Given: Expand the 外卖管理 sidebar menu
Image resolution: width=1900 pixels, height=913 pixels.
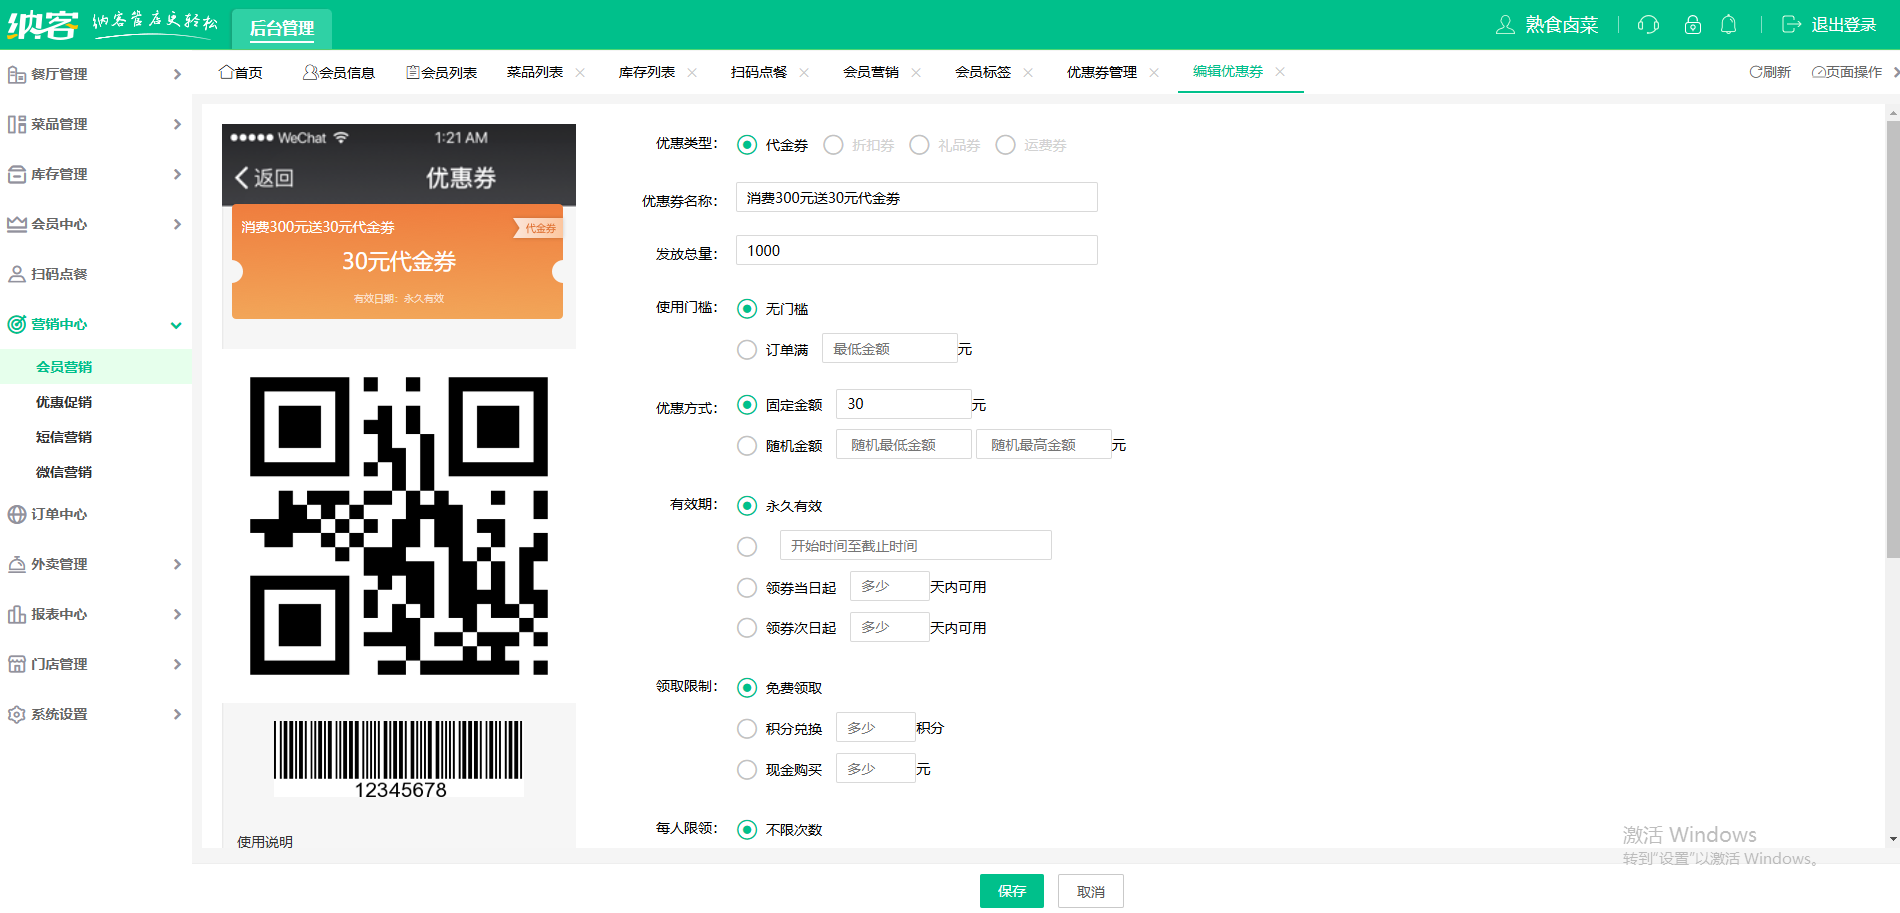Looking at the screenshot, I should 177,564.
